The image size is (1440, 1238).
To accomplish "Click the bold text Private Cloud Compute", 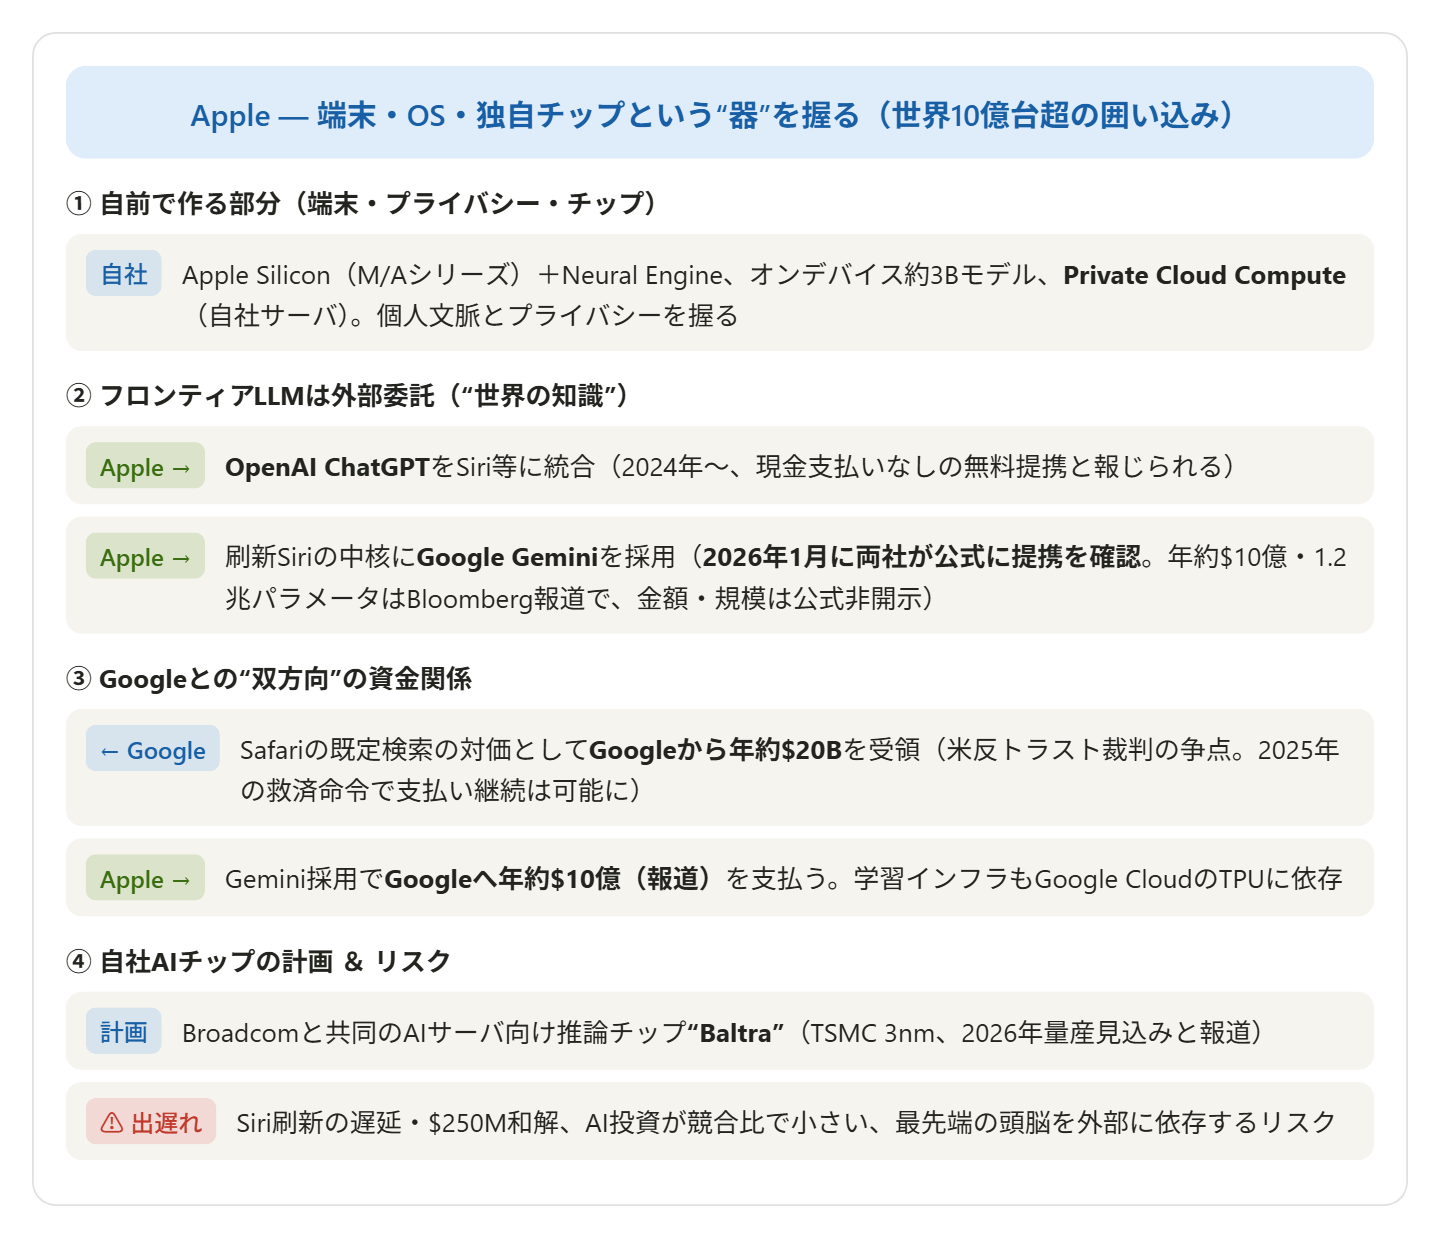I will pyautogui.click(x=1204, y=275).
